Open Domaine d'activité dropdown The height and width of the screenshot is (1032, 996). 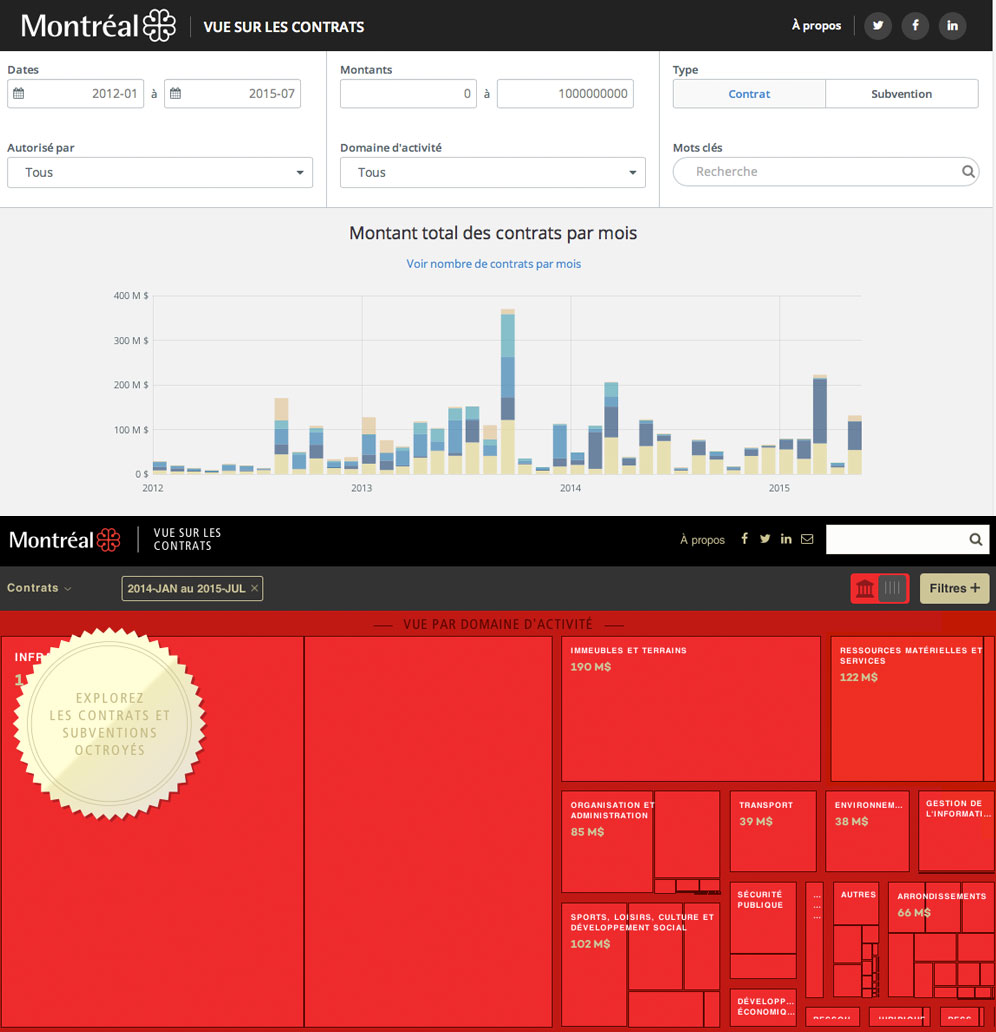click(x=492, y=172)
